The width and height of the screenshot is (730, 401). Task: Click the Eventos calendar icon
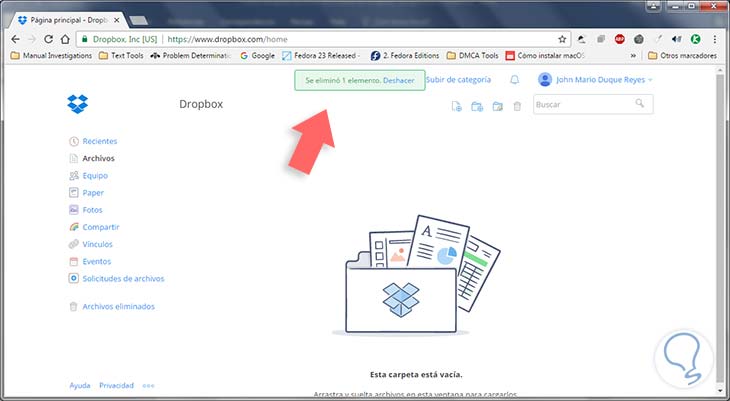[74, 261]
